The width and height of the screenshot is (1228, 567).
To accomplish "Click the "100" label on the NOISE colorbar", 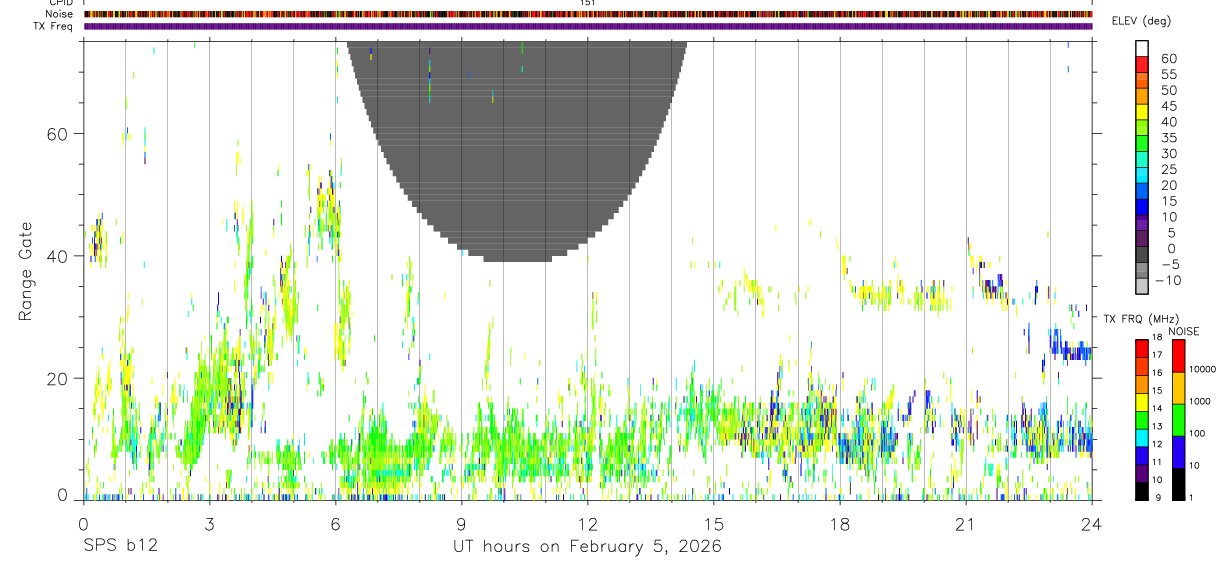I will [1198, 433].
